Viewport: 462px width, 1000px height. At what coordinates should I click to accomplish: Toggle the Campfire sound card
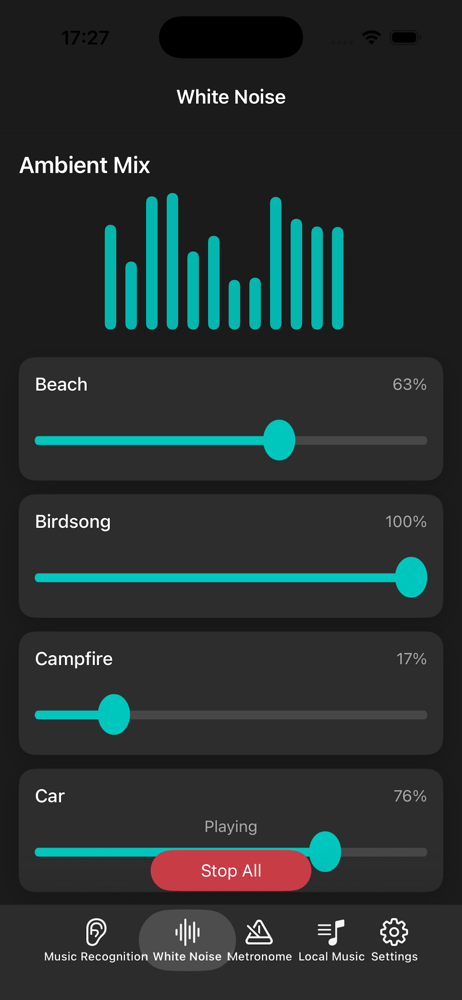click(231, 693)
